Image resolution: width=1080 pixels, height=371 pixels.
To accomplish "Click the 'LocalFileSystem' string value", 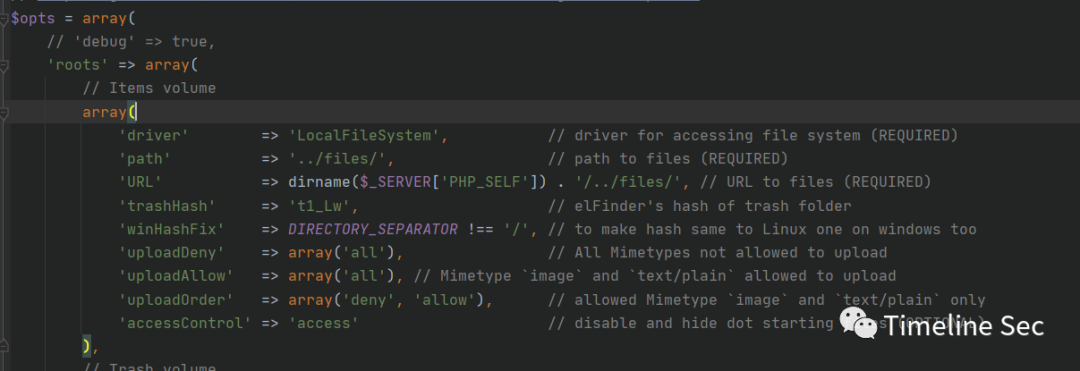I will [x=364, y=136].
